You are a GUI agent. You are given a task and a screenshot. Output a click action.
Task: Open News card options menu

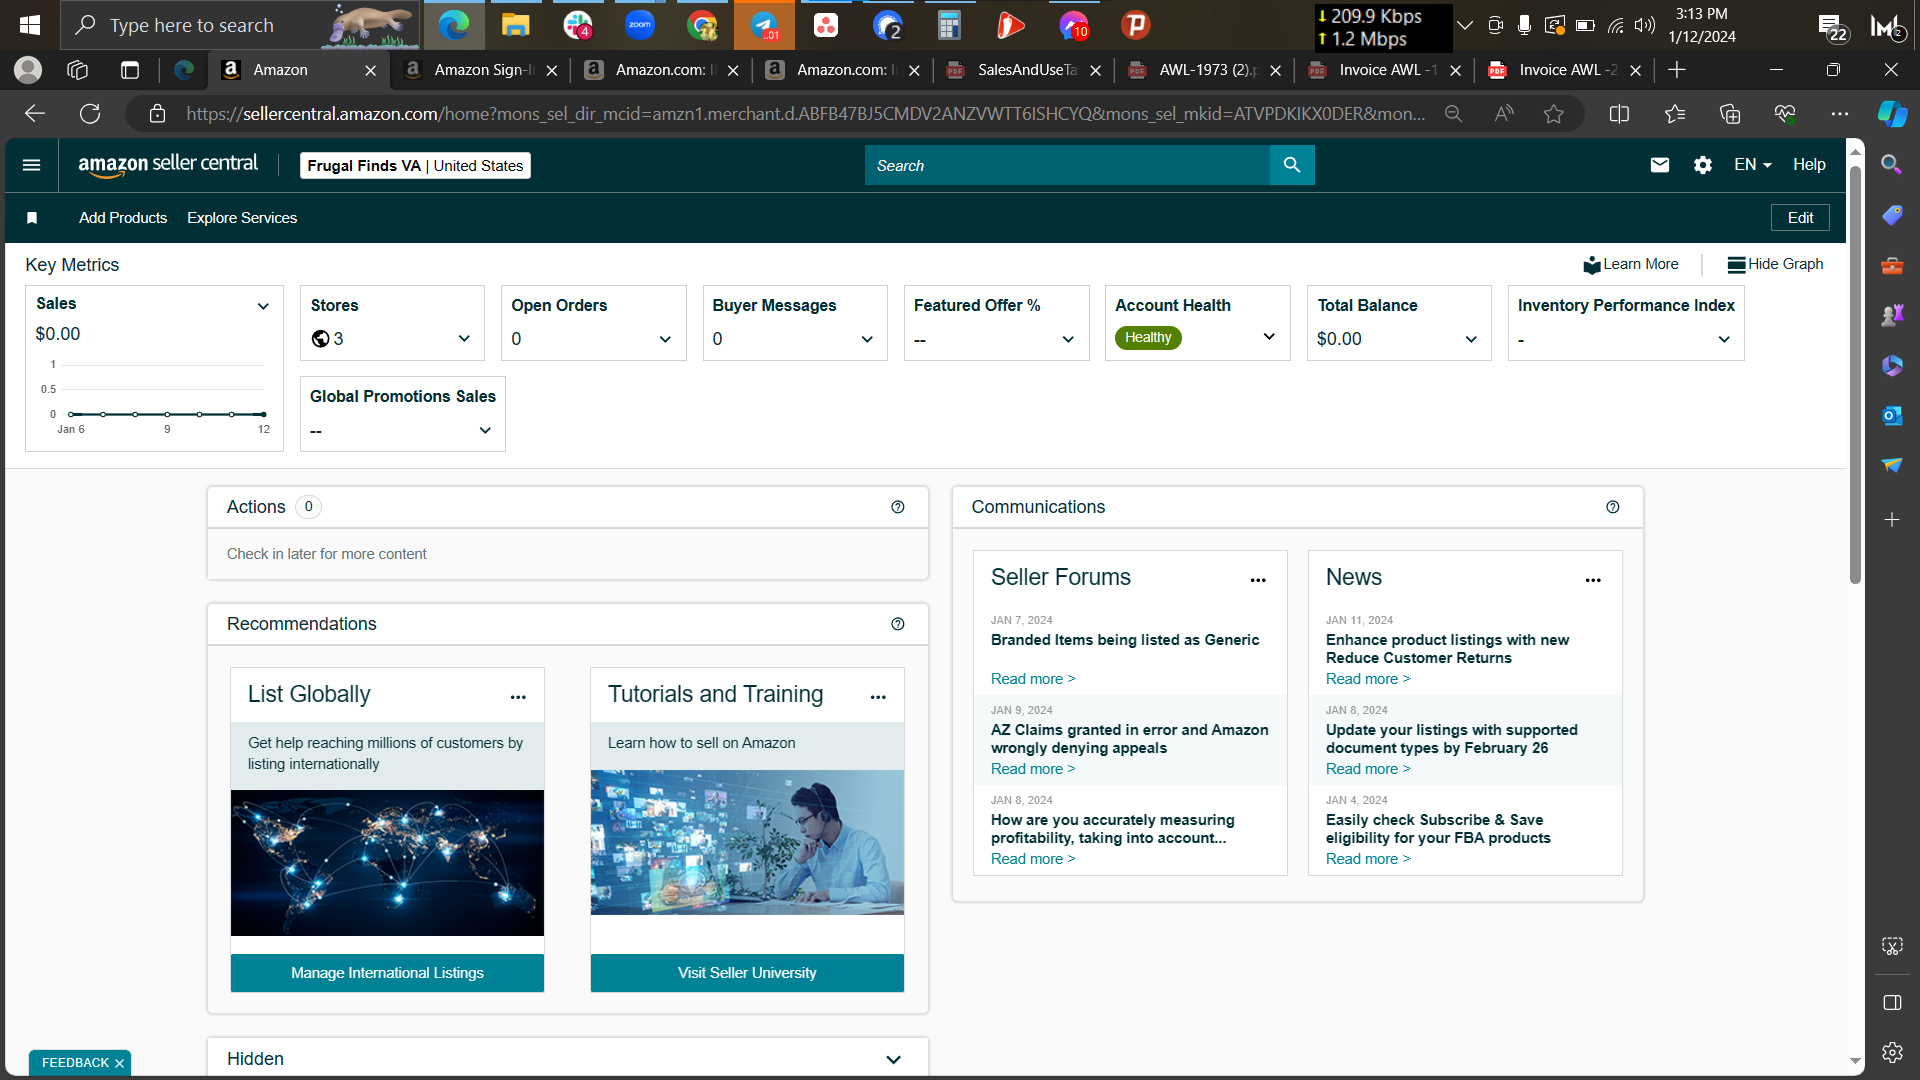coord(1593,580)
